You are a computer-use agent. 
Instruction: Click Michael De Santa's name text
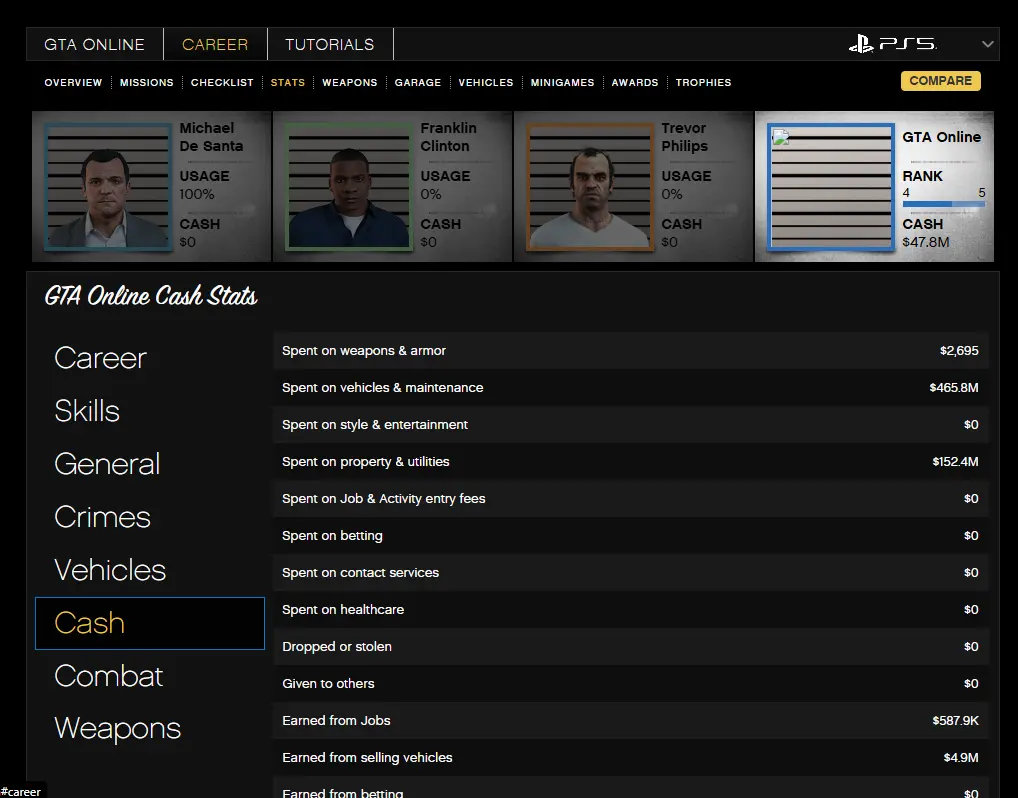pos(211,137)
